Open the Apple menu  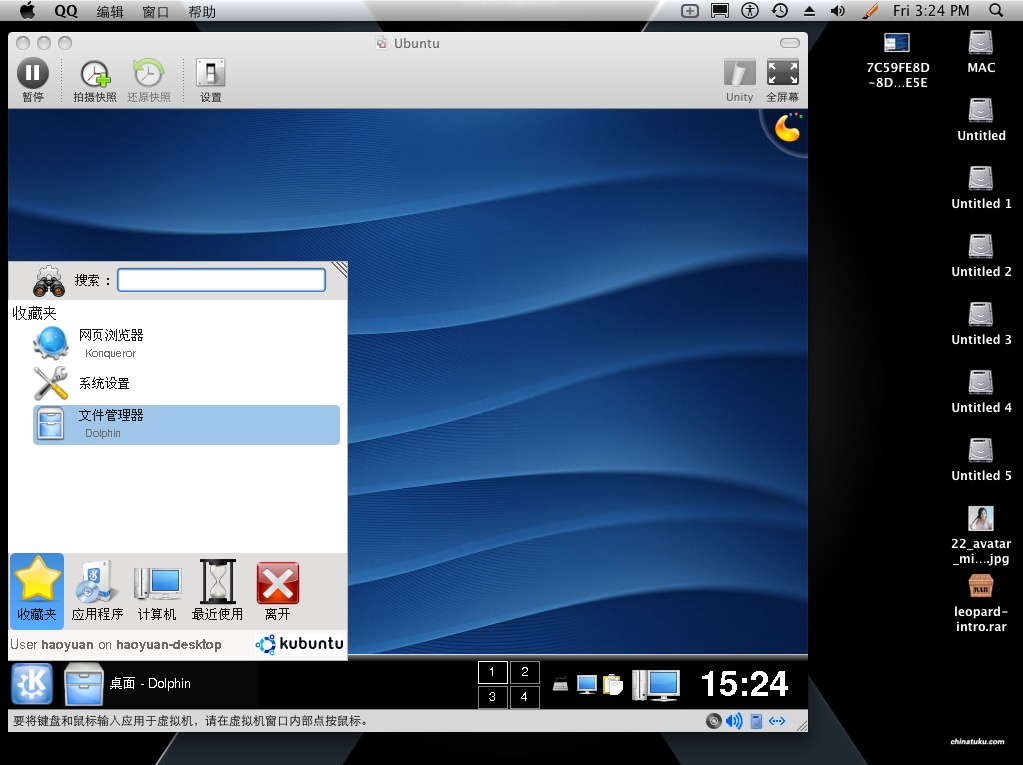(28, 10)
